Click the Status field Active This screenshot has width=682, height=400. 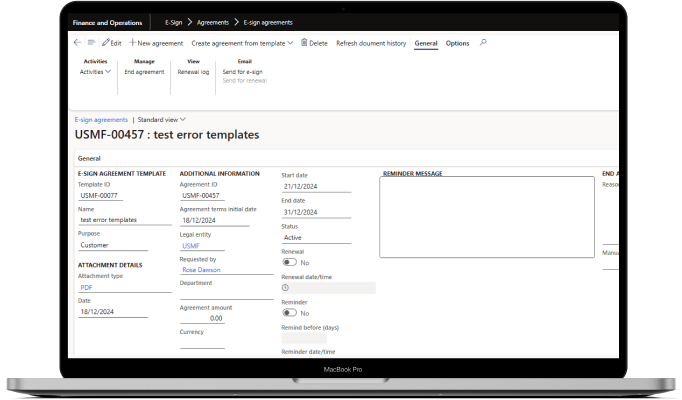coord(316,238)
